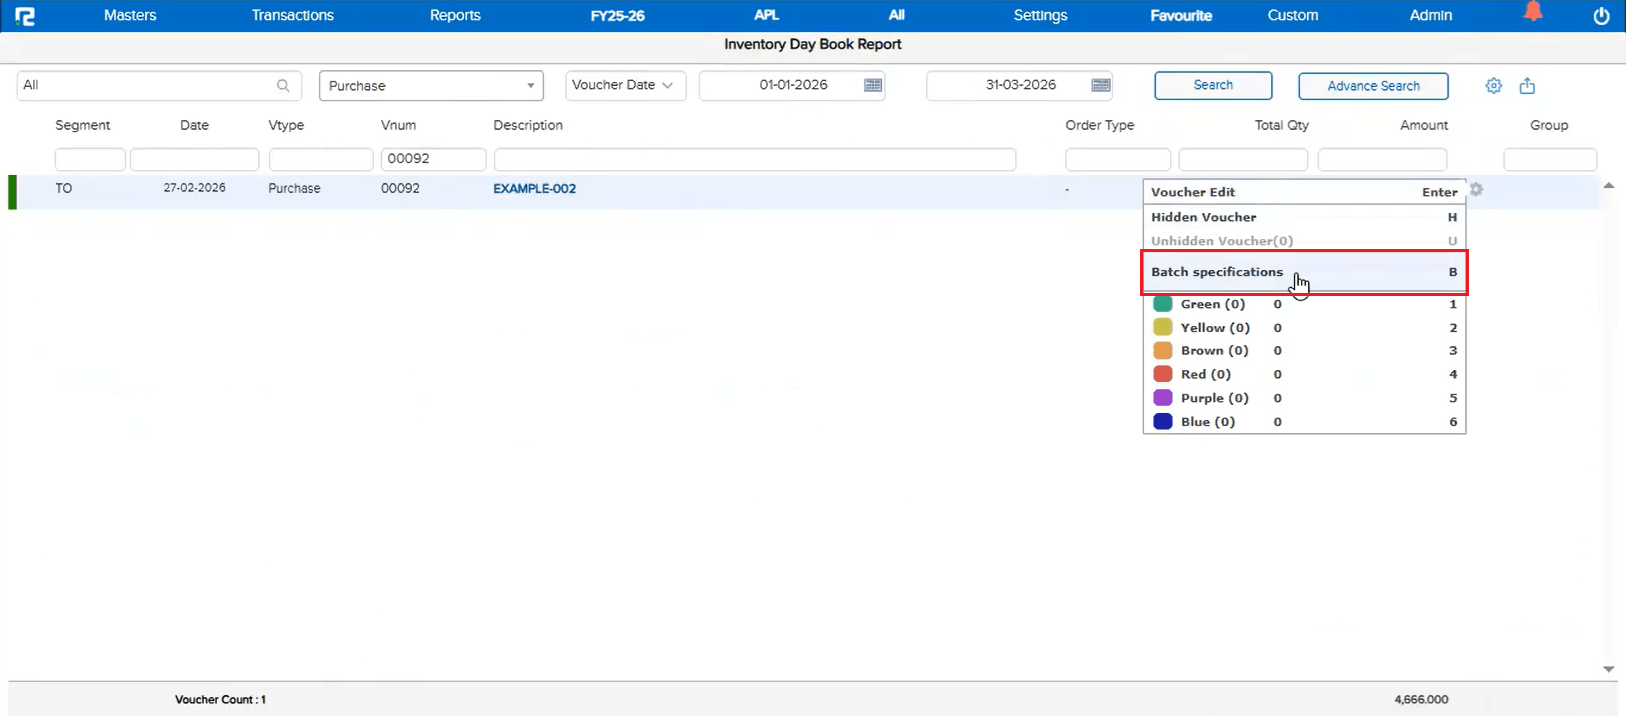Screen dimensions: 1626x716
Task: Pick the Green color tag swatch
Action: (x=1162, y=304)
